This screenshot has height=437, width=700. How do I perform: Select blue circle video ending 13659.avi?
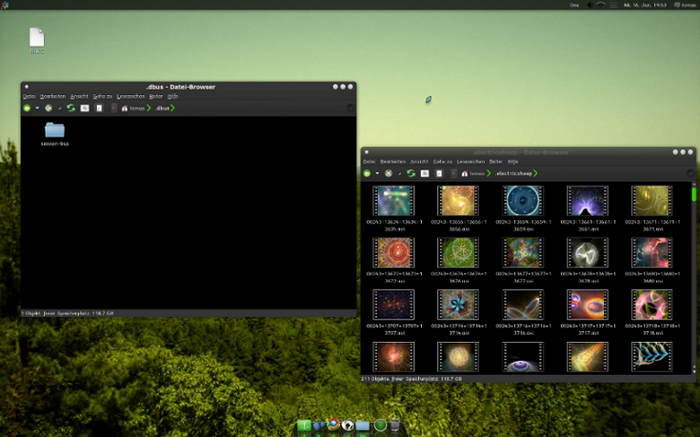click(x=523, y=201)
